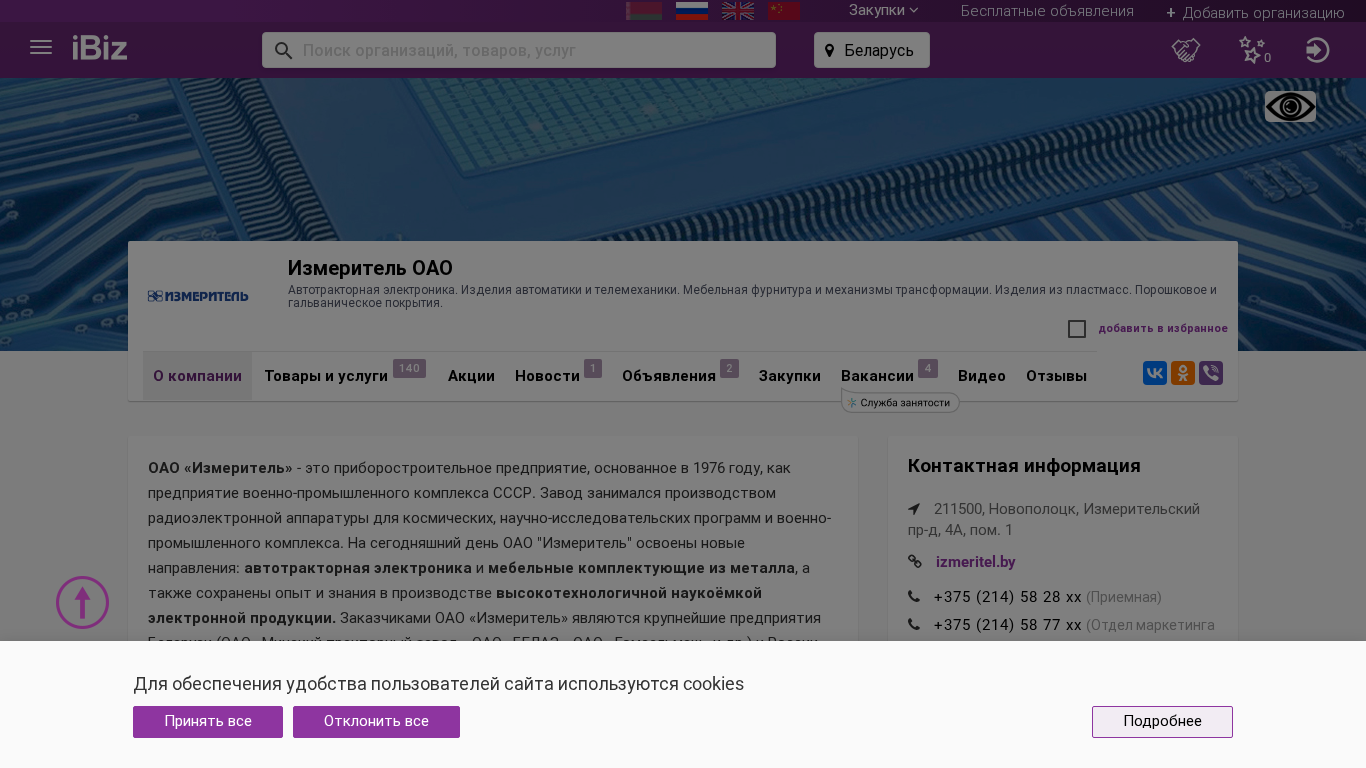The height and width of the screenshot is (768, 1366).
Task: Expand the Закупки dropdown
Action: point(883,11)
